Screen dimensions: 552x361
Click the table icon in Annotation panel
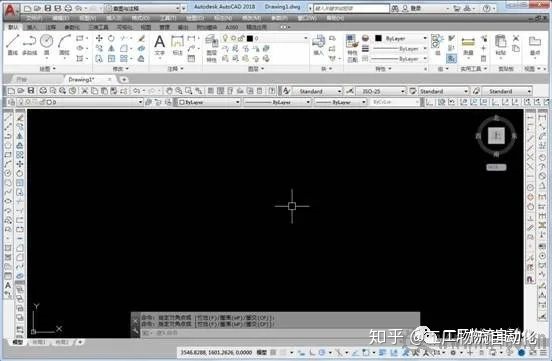pos(192,58)
